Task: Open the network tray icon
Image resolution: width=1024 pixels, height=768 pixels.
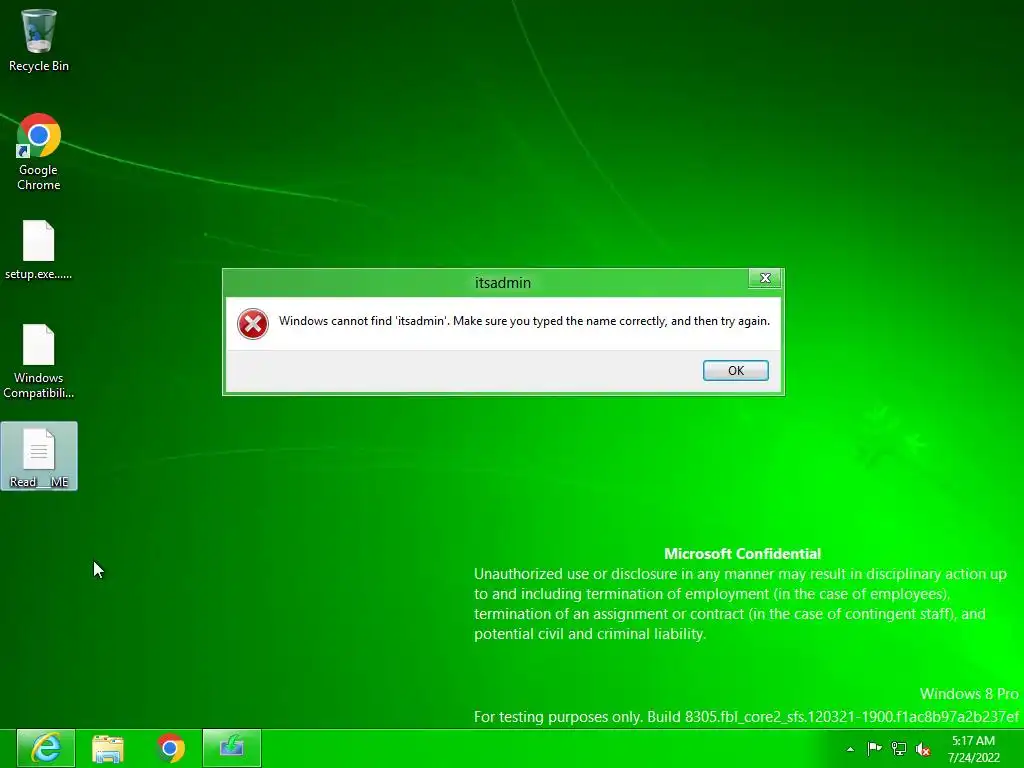Action: (899, 749)
